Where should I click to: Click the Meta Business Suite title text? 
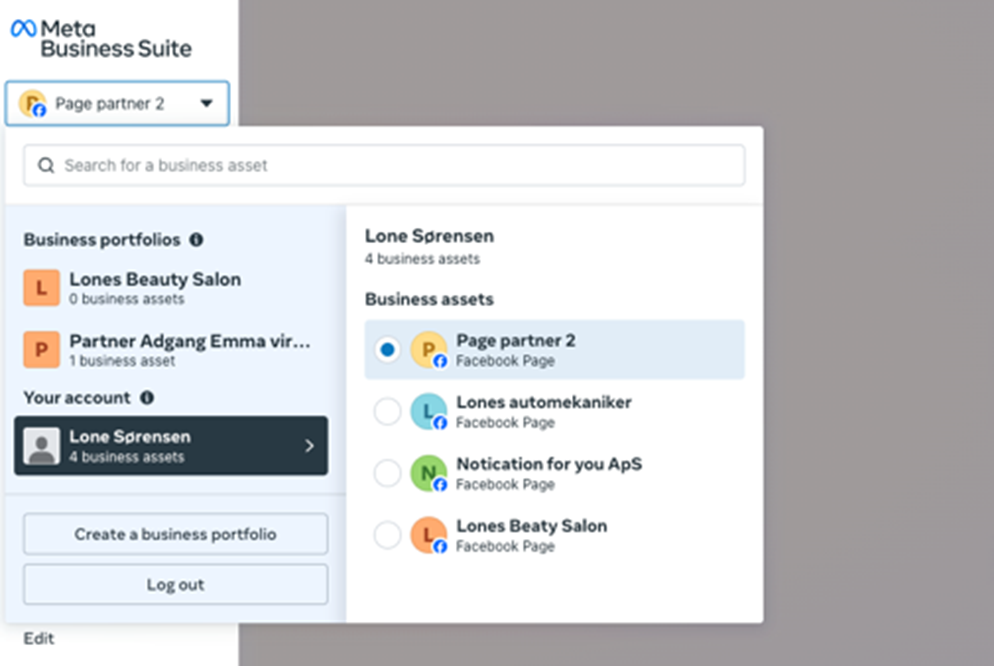click(x=116, y=39)
